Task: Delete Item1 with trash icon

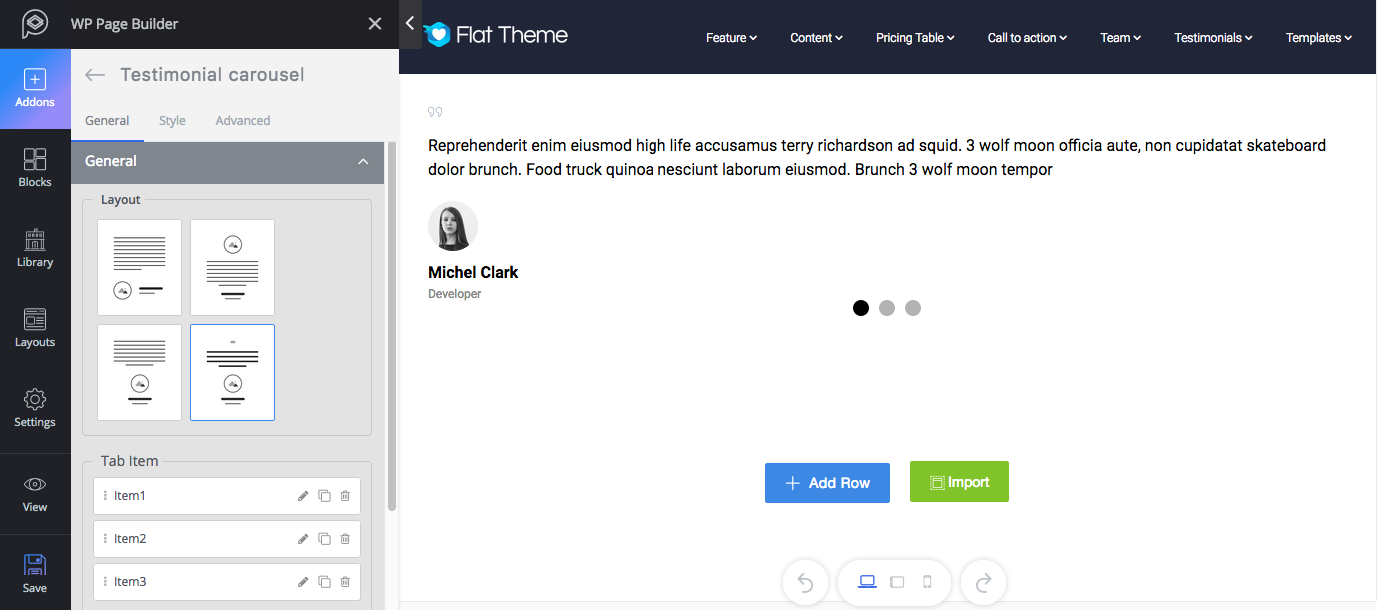Action: tap(345, 496)
